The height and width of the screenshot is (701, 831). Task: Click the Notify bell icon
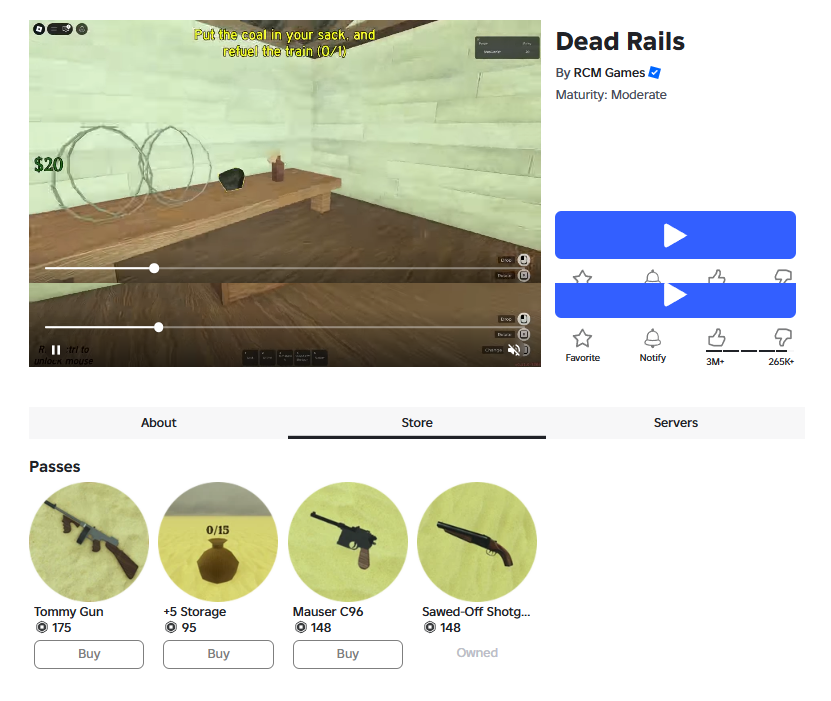(x=652, y=338)
